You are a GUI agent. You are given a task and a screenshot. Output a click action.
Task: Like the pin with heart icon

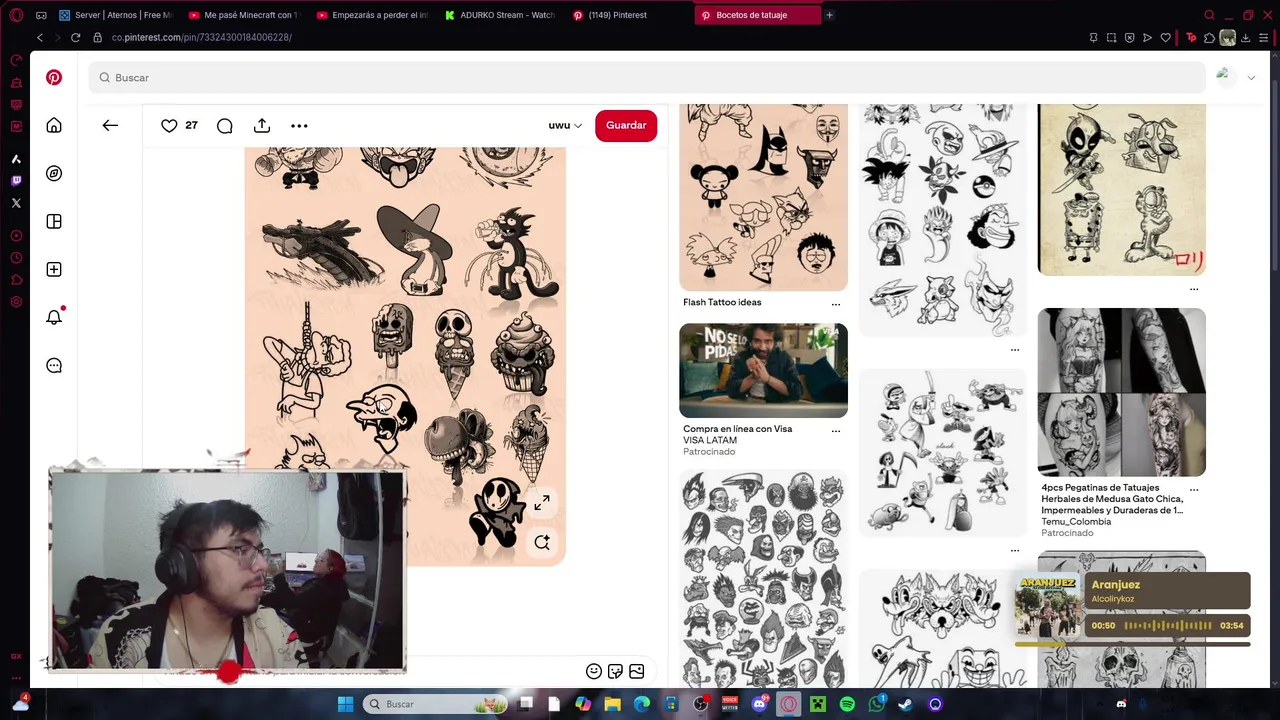[x=169, y=125]
